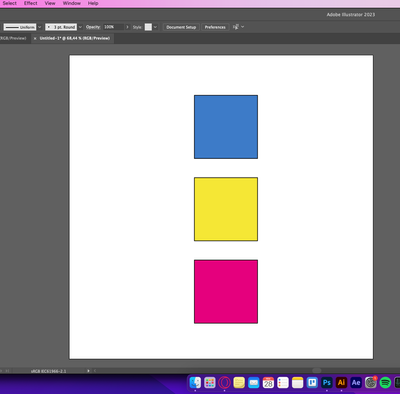This screenshot has width=400, height=394.
Task: Open Mail from the Dock
Action: pos(254,383)
